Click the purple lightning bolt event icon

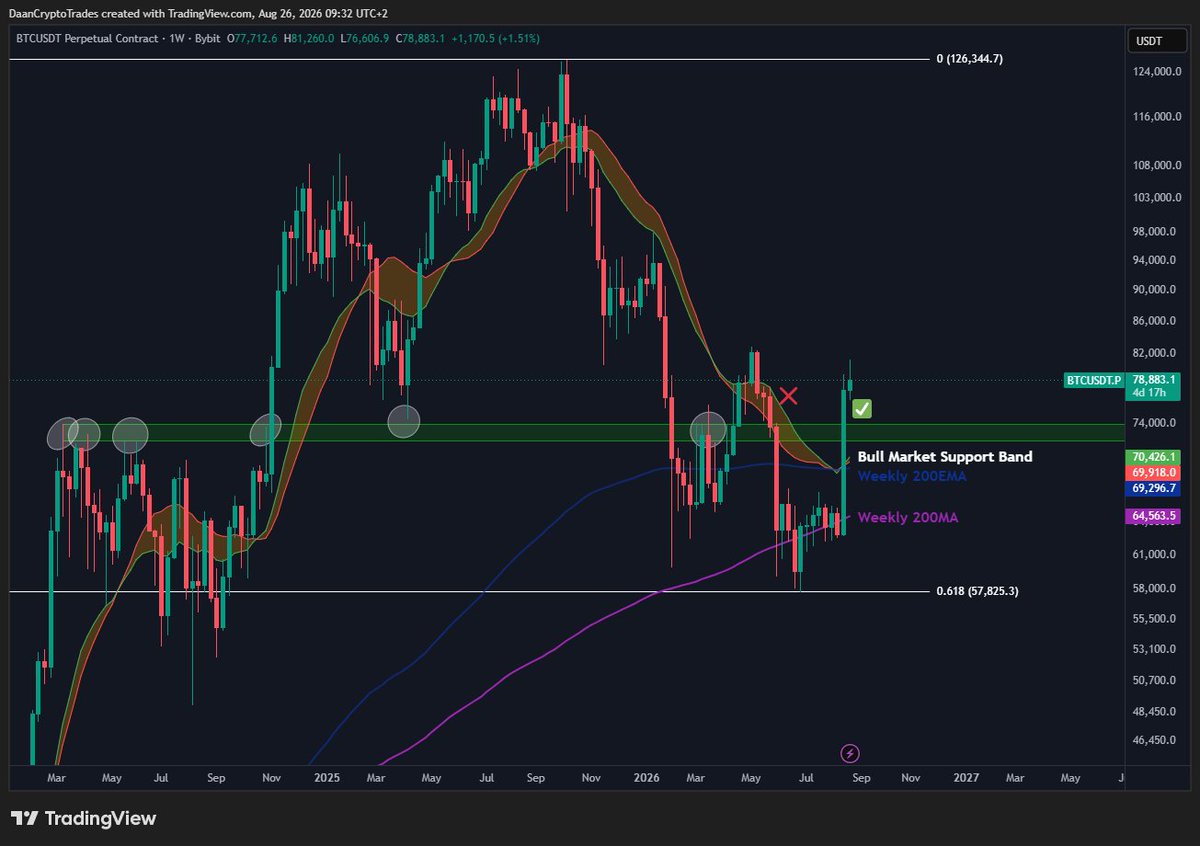[850, 753]
